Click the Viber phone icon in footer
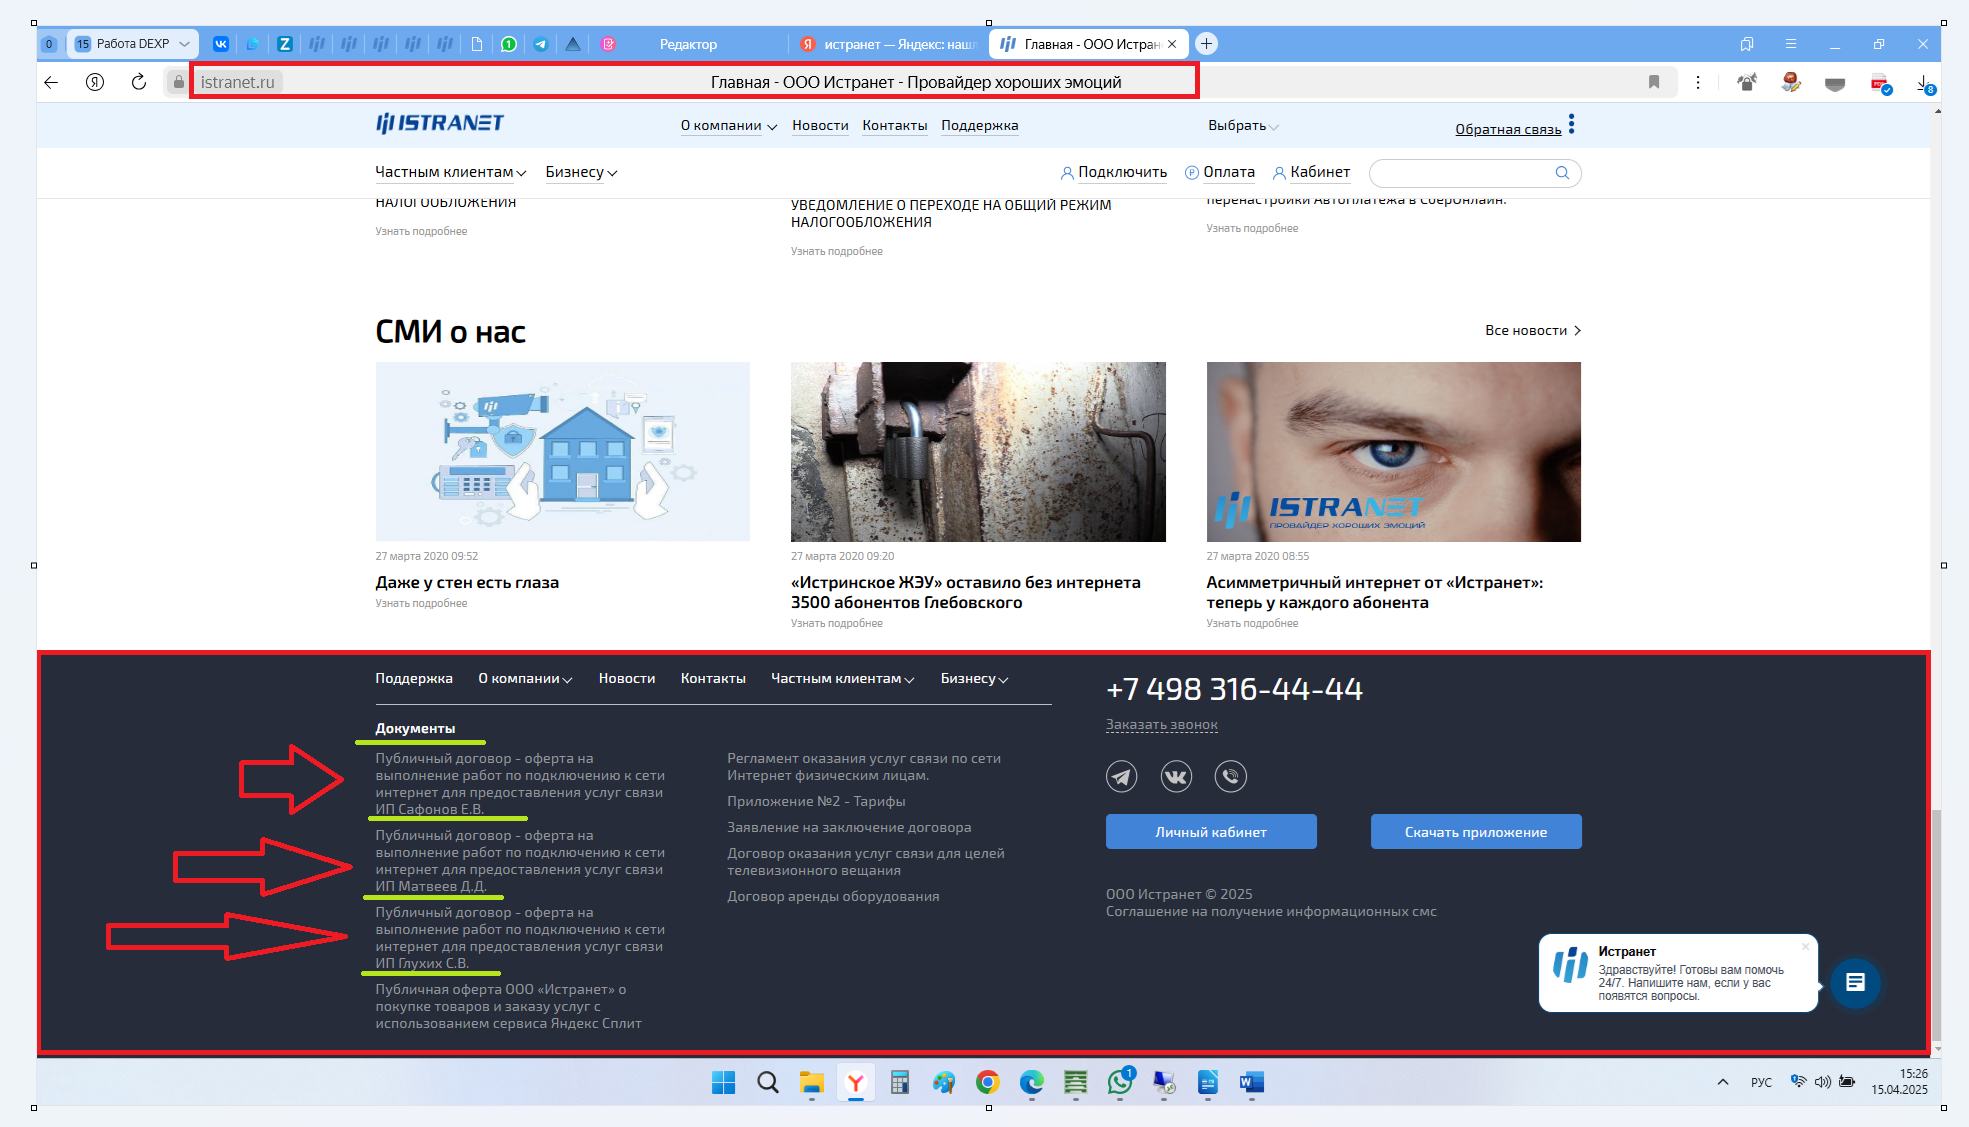 (1230, 776)
